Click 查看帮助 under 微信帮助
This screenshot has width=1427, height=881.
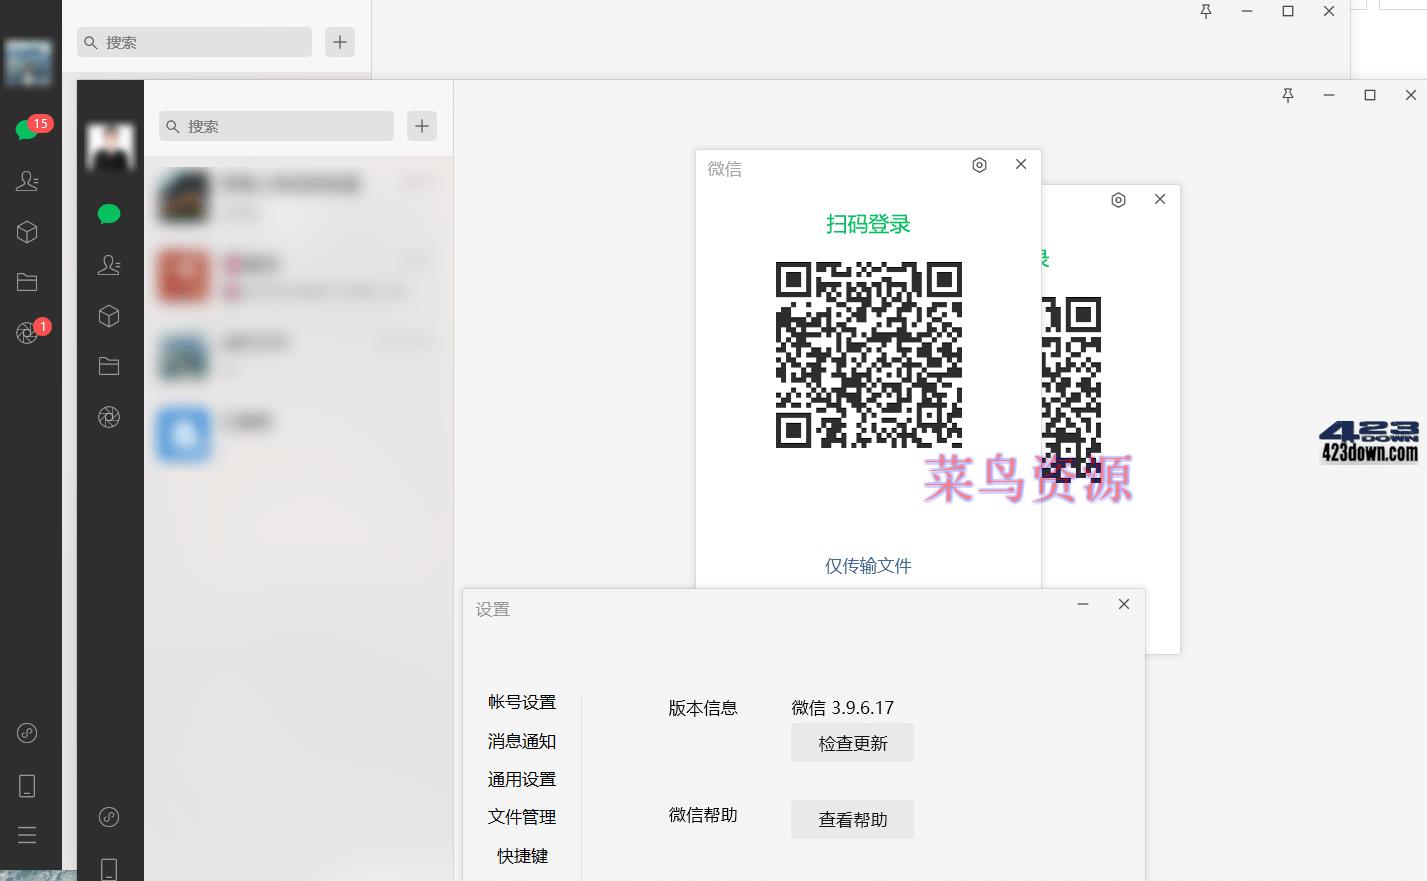(852, 819)
